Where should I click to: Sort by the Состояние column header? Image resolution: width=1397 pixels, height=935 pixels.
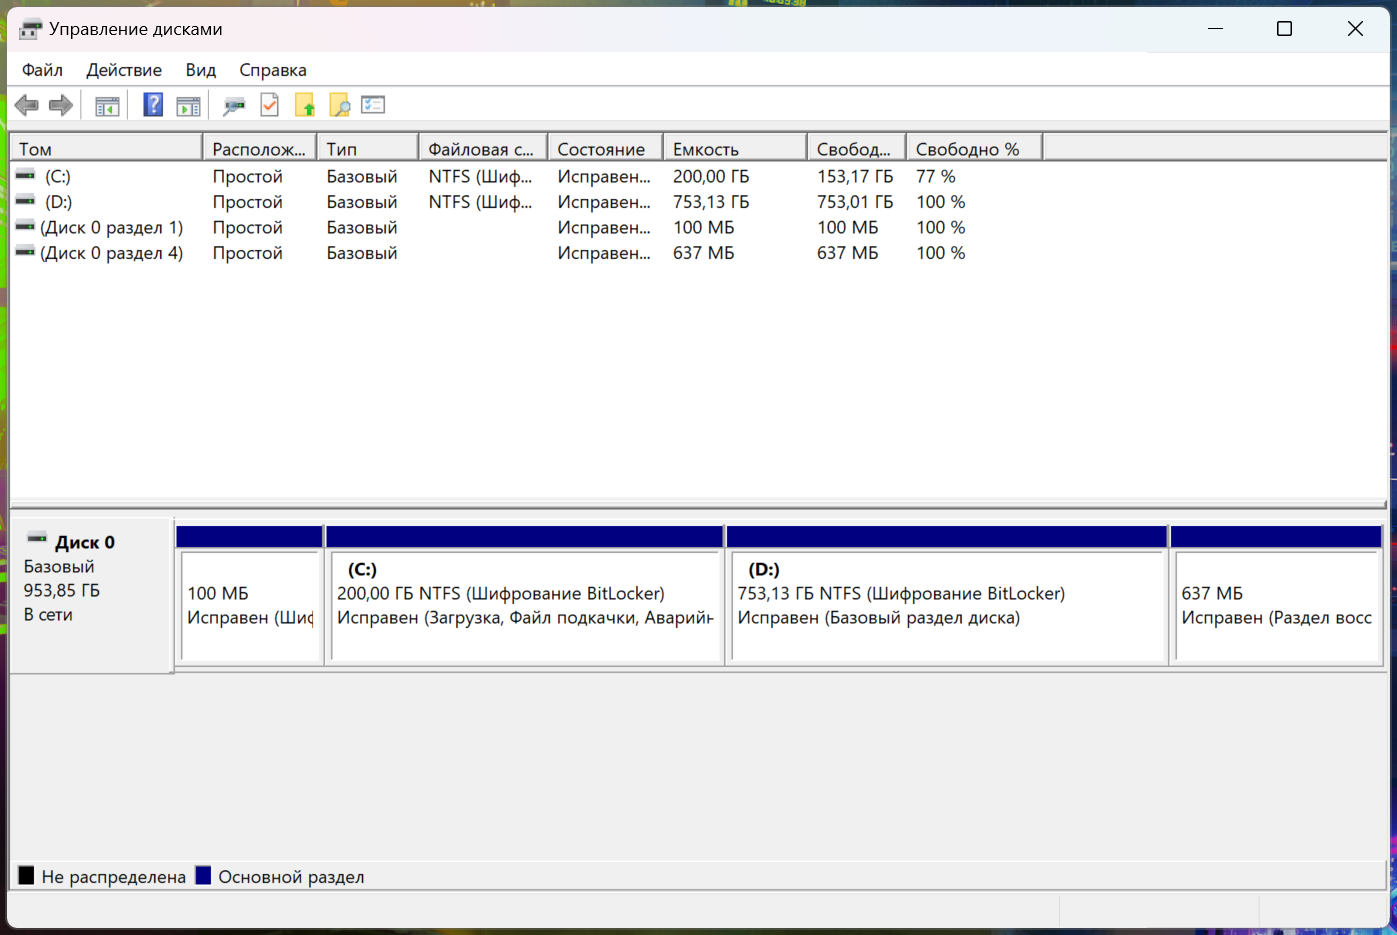(x=605, y=149)
